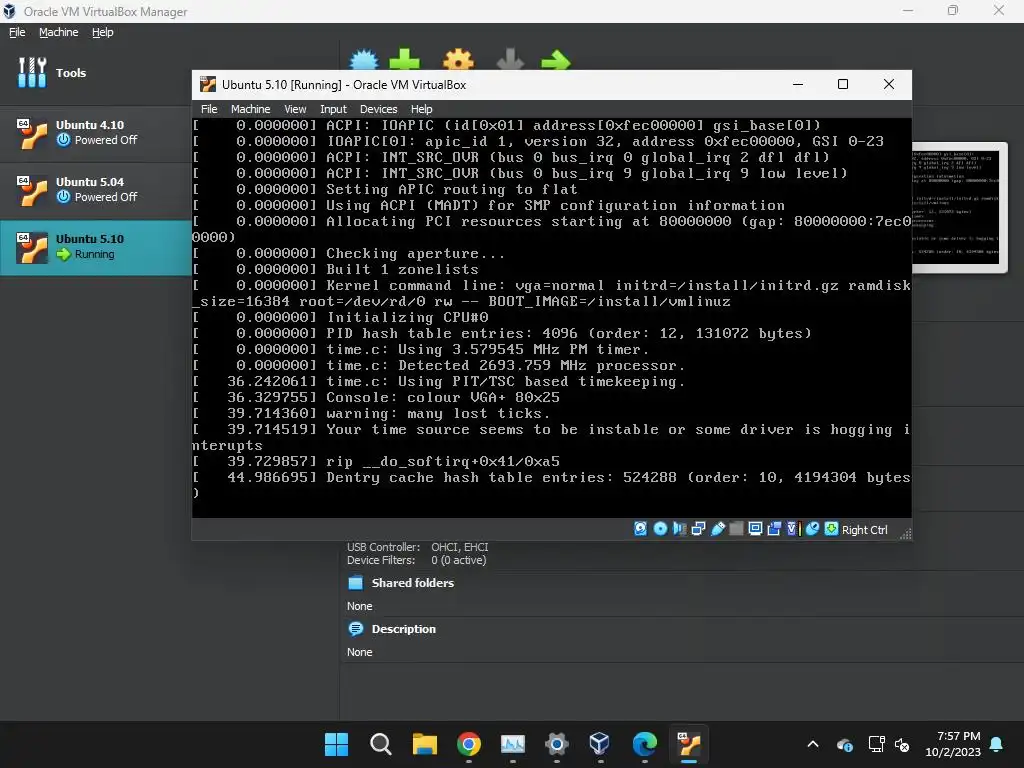Viewport: 1024px width, 768px height.
Task: Expand the hidden system tray icons chevron
Action: [812, 744]
